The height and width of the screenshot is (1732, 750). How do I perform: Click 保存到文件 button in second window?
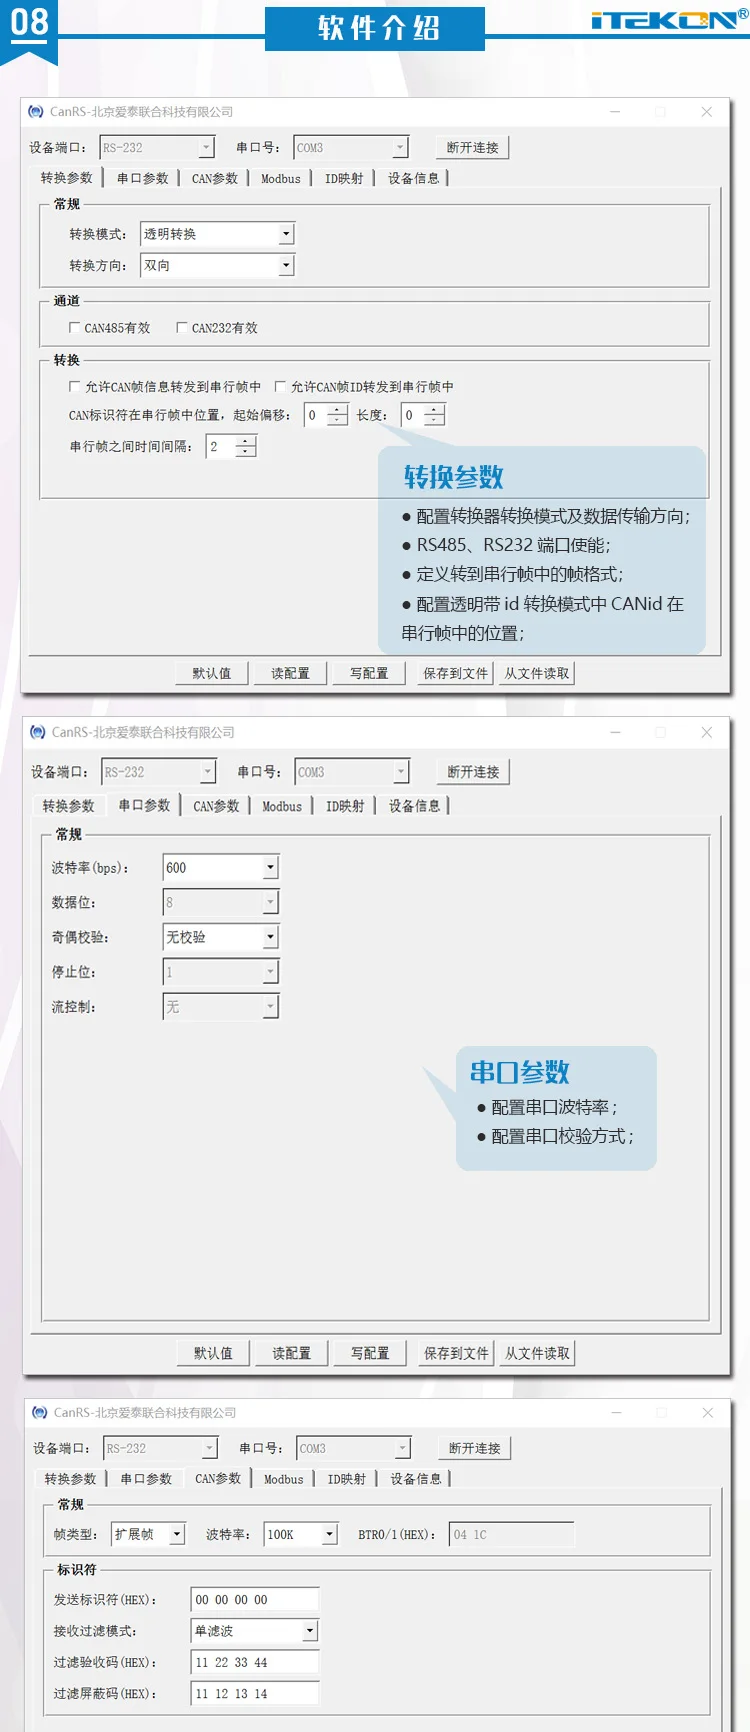coord(456,1353)
